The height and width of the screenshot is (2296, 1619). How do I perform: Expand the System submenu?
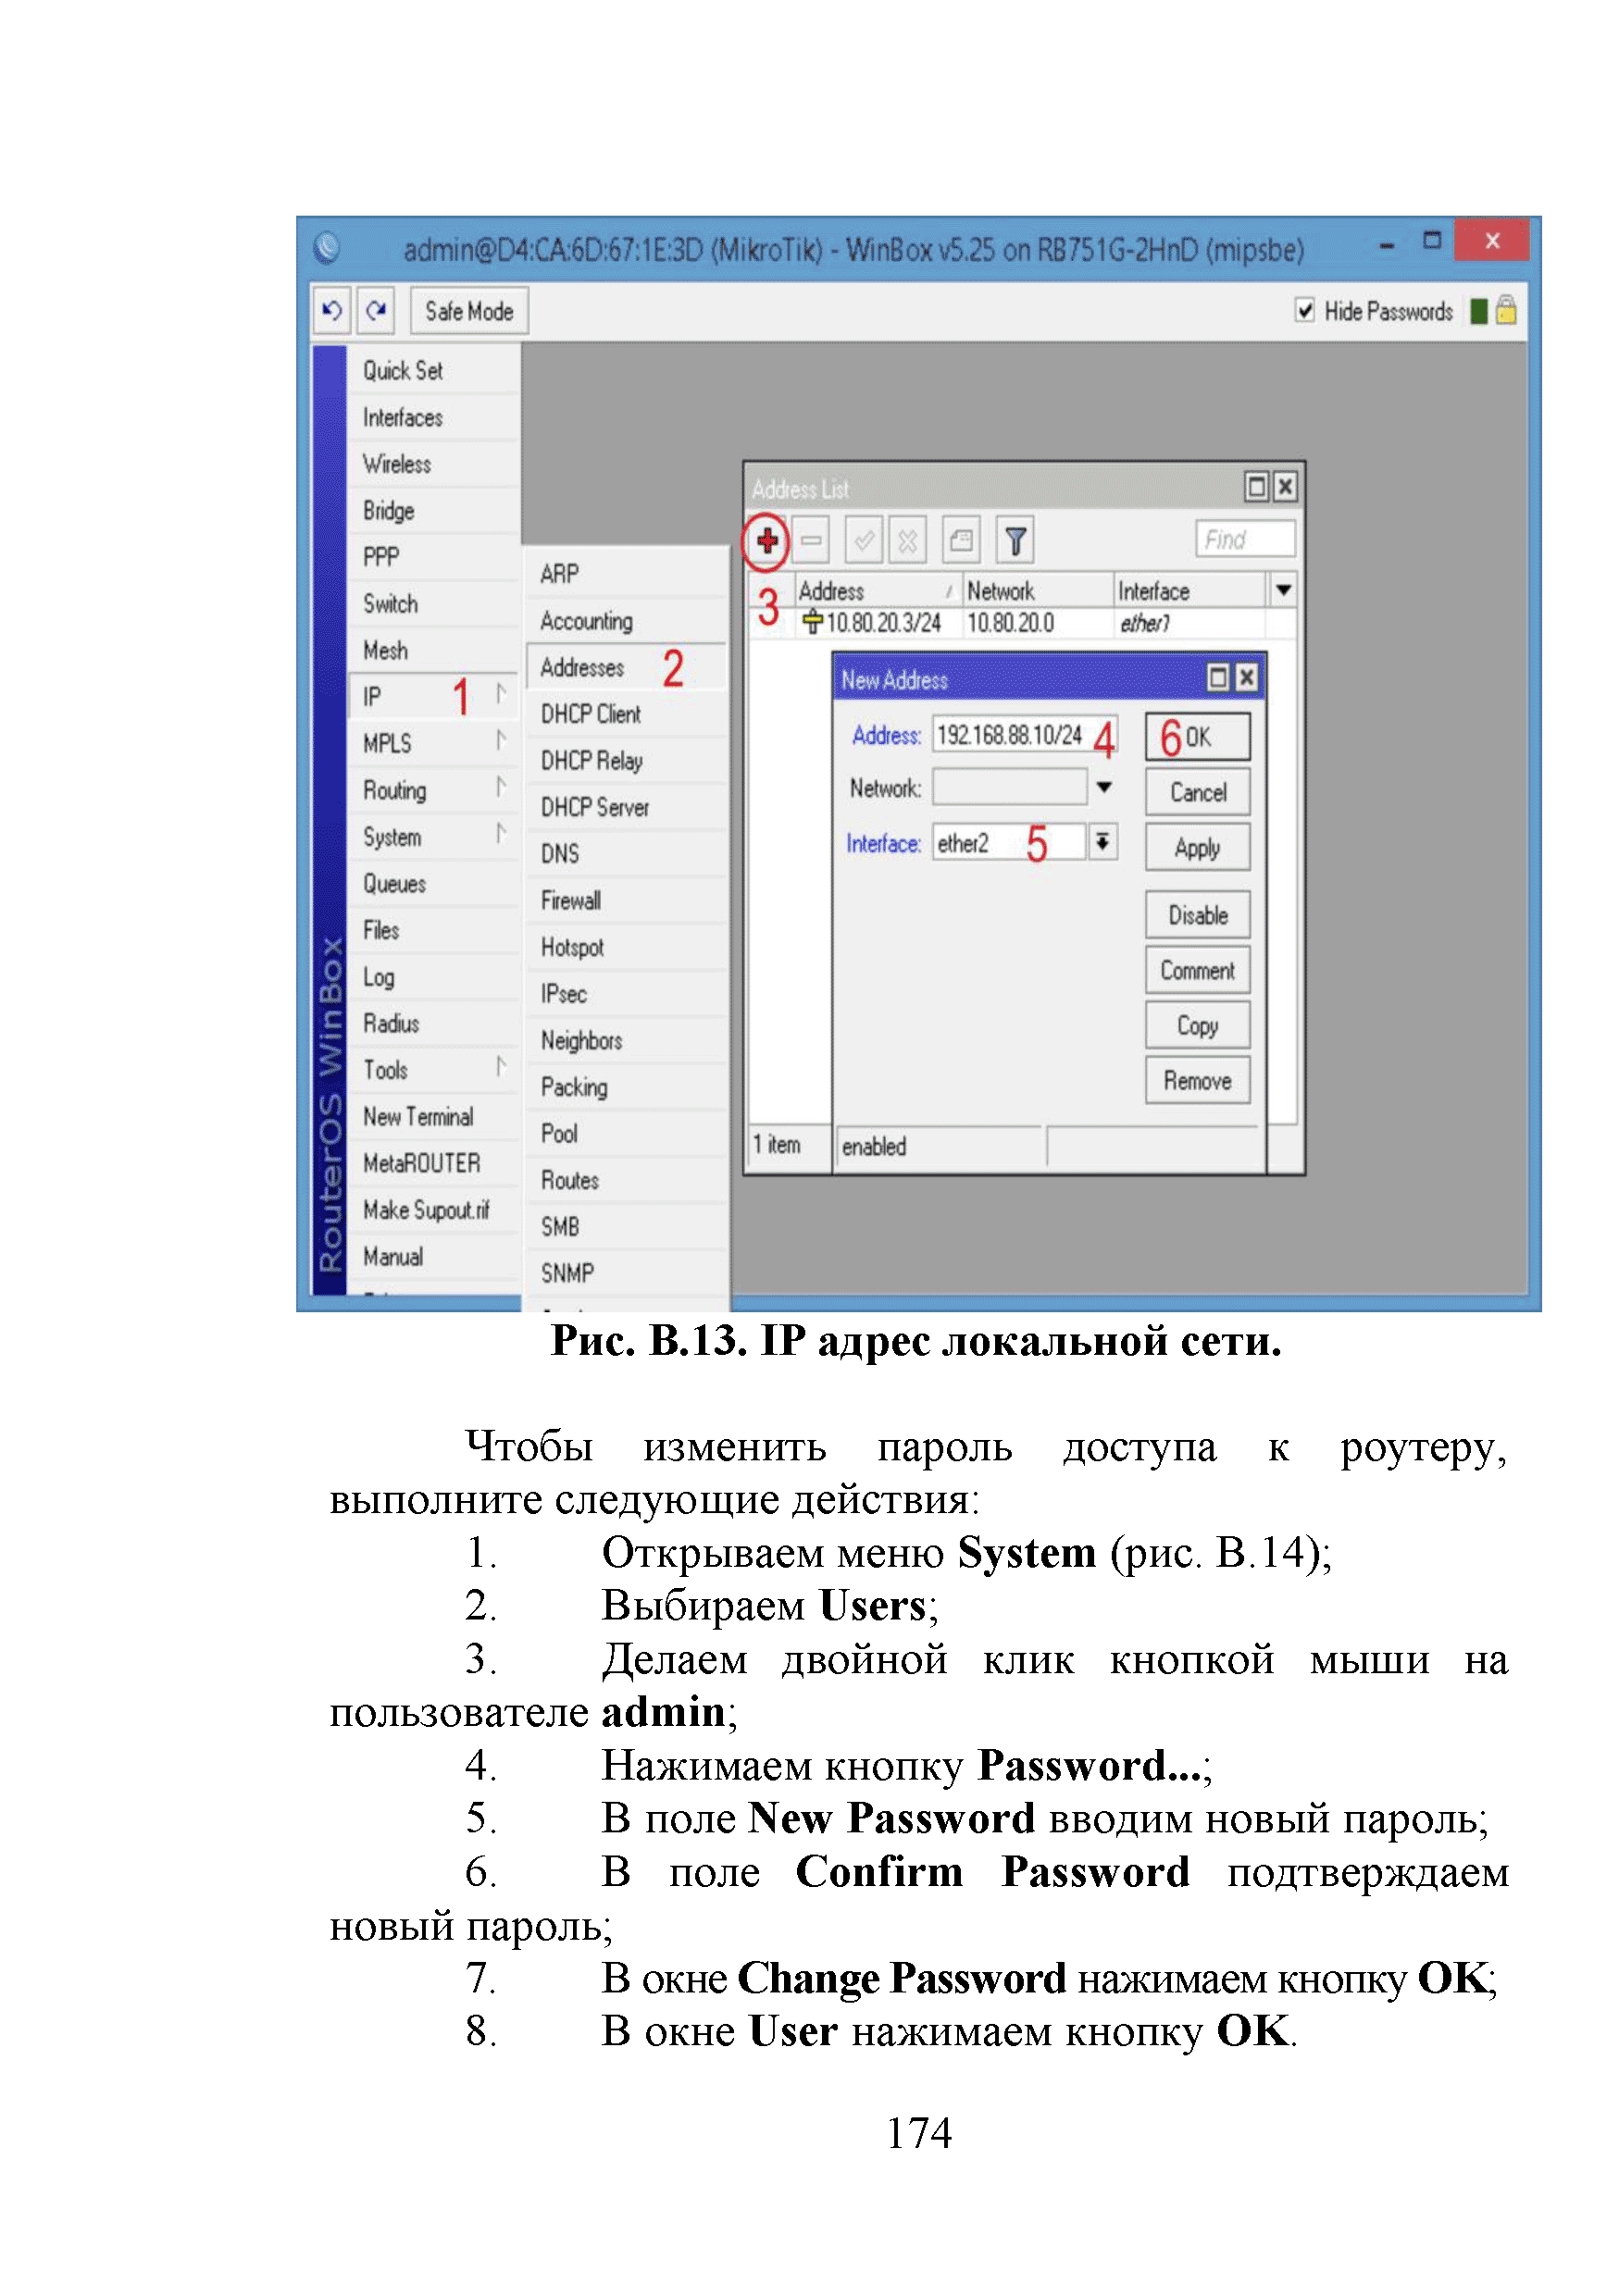(434, 836)
